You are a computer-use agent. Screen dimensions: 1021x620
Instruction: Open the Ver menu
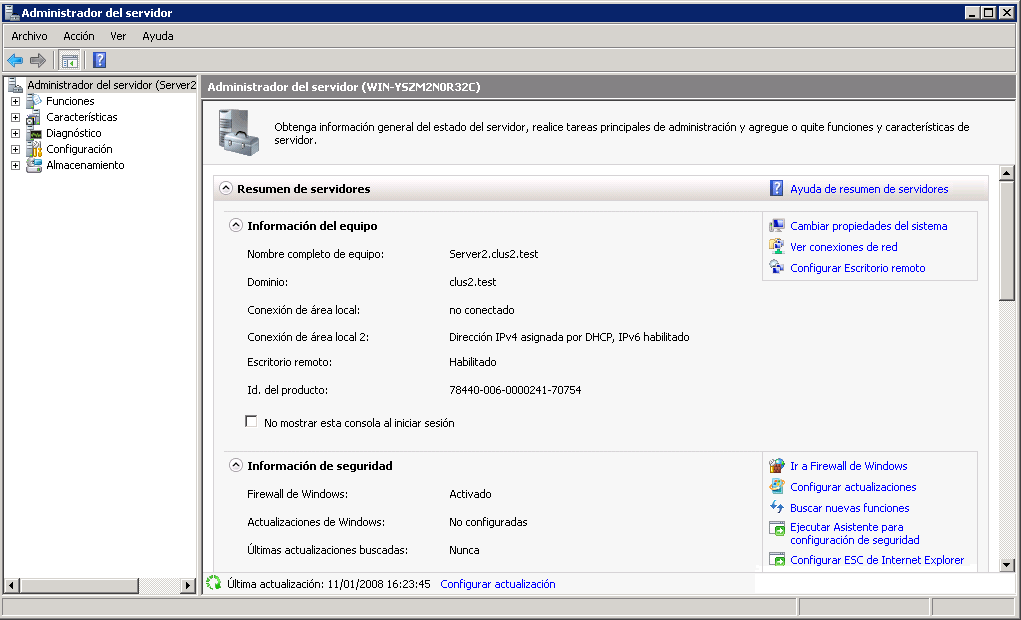[x=118, y=36]
